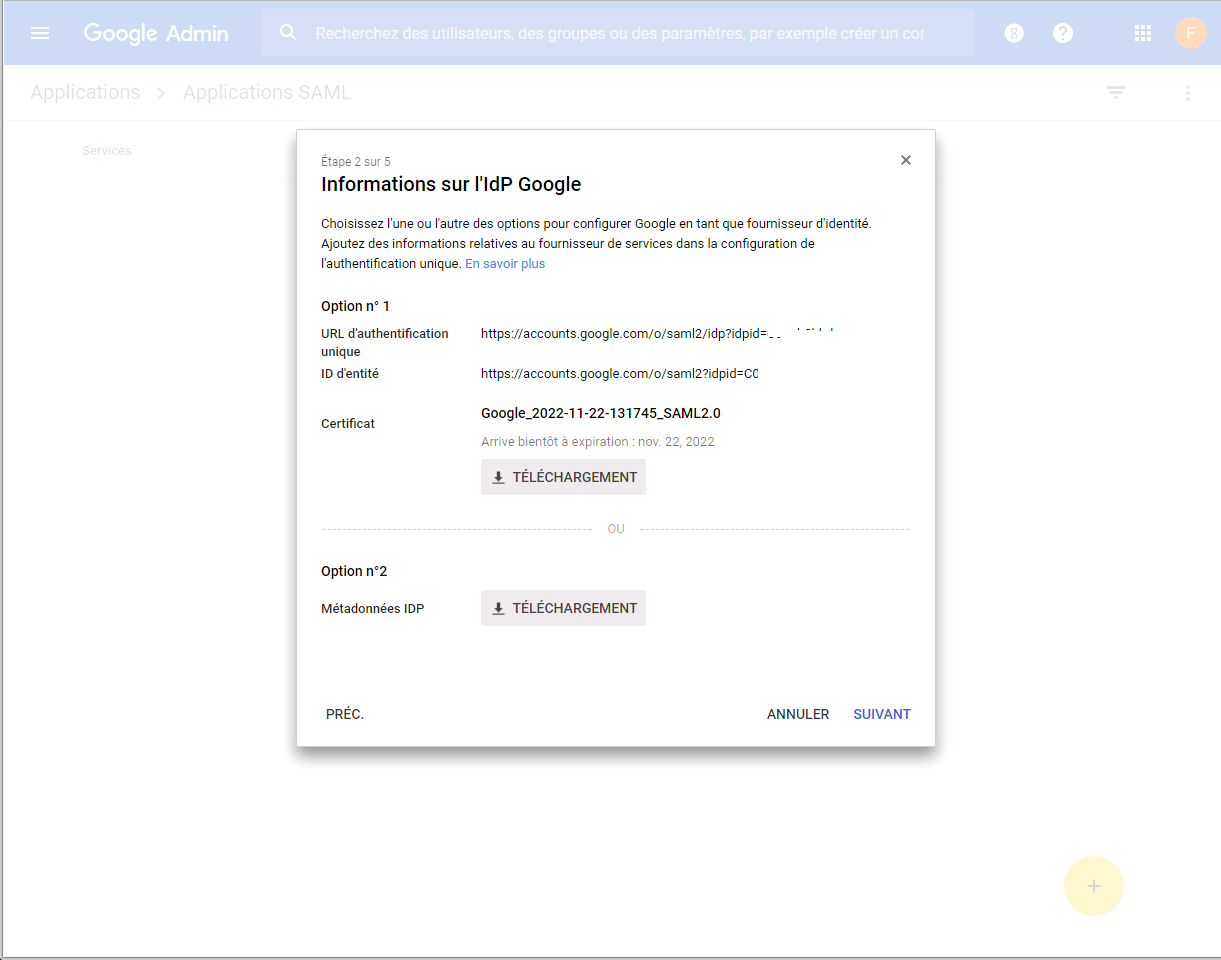
Task: Select the SSO URL value text
Action: tap(658, 334)
